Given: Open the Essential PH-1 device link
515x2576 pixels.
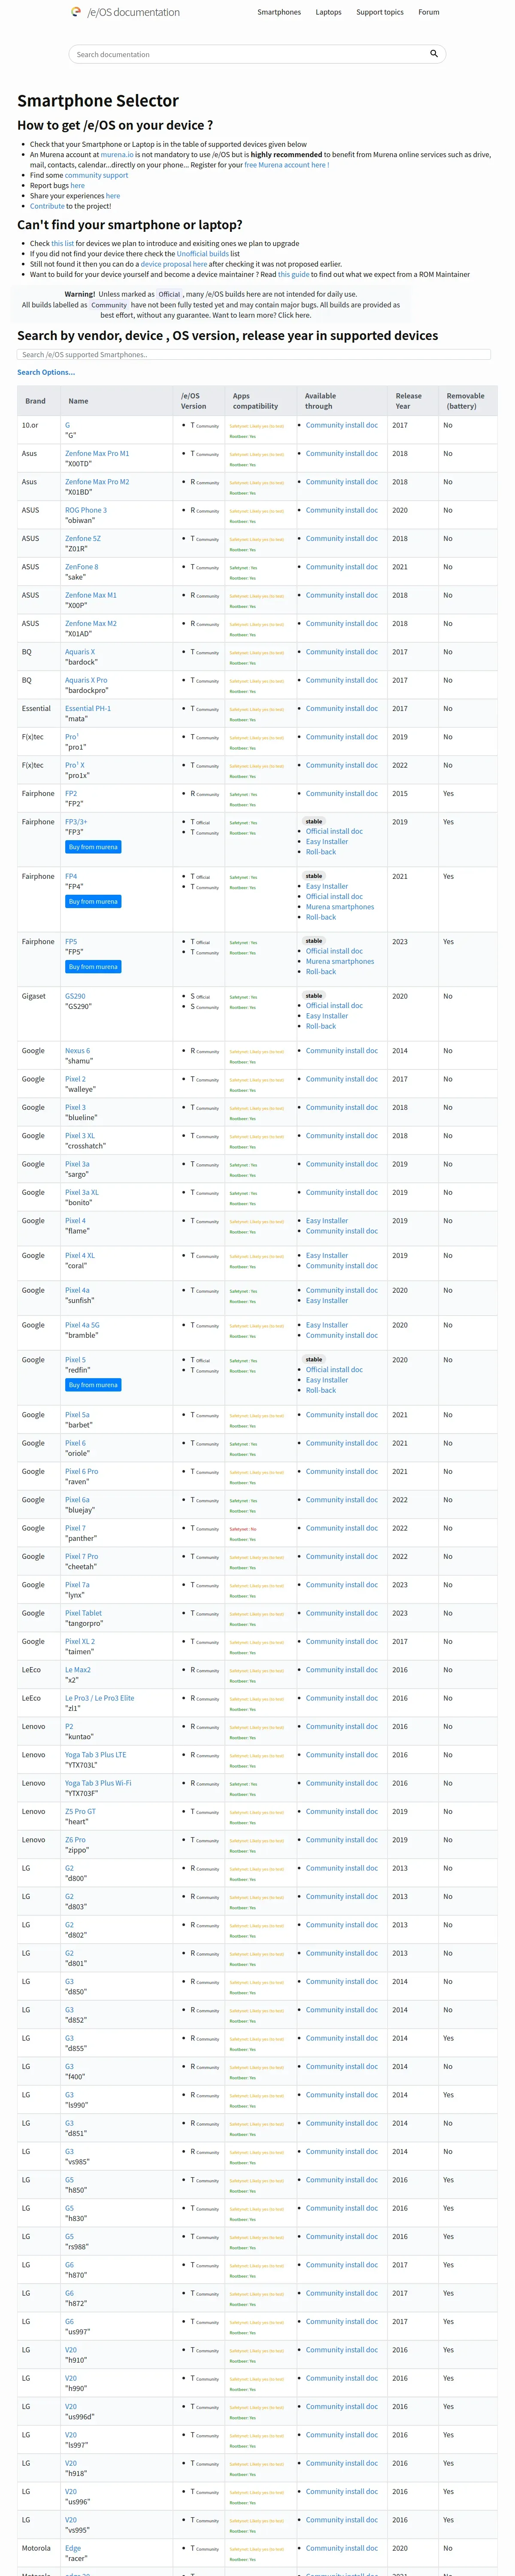Looking at the screenshot, I should point(88,708).
